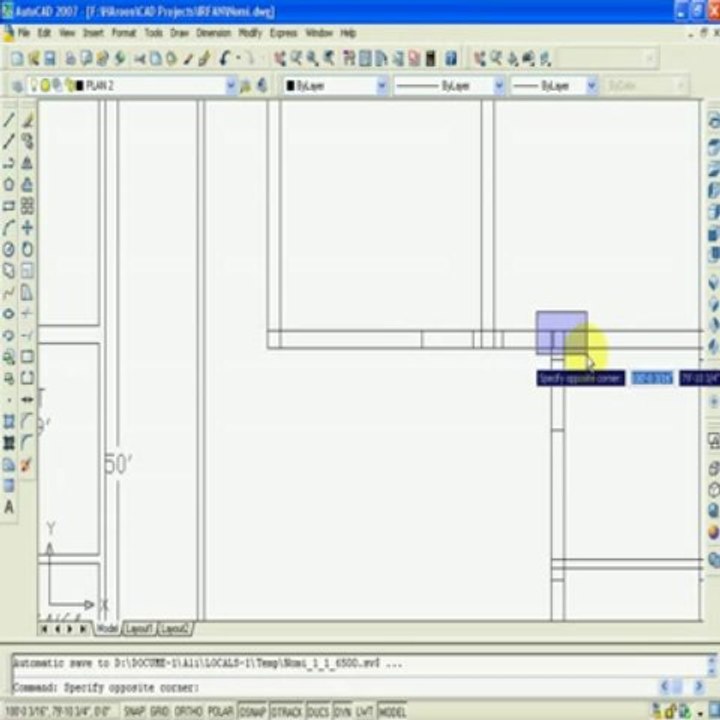The image size is (720, 720).
Task: Select the Rectangle draw tool
Action: pos(9,206)
